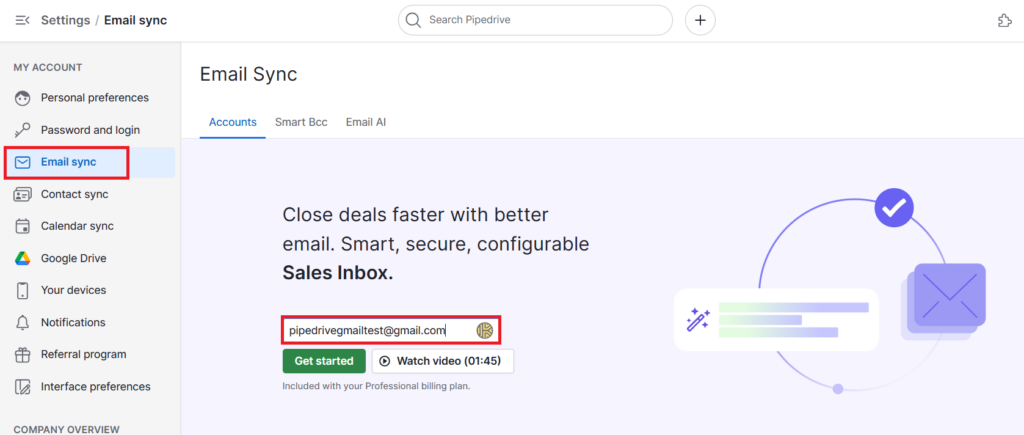Click the Referral program gift icon
The width and height of the screenshot is (1024, 435).
click(x=23, y=354)
